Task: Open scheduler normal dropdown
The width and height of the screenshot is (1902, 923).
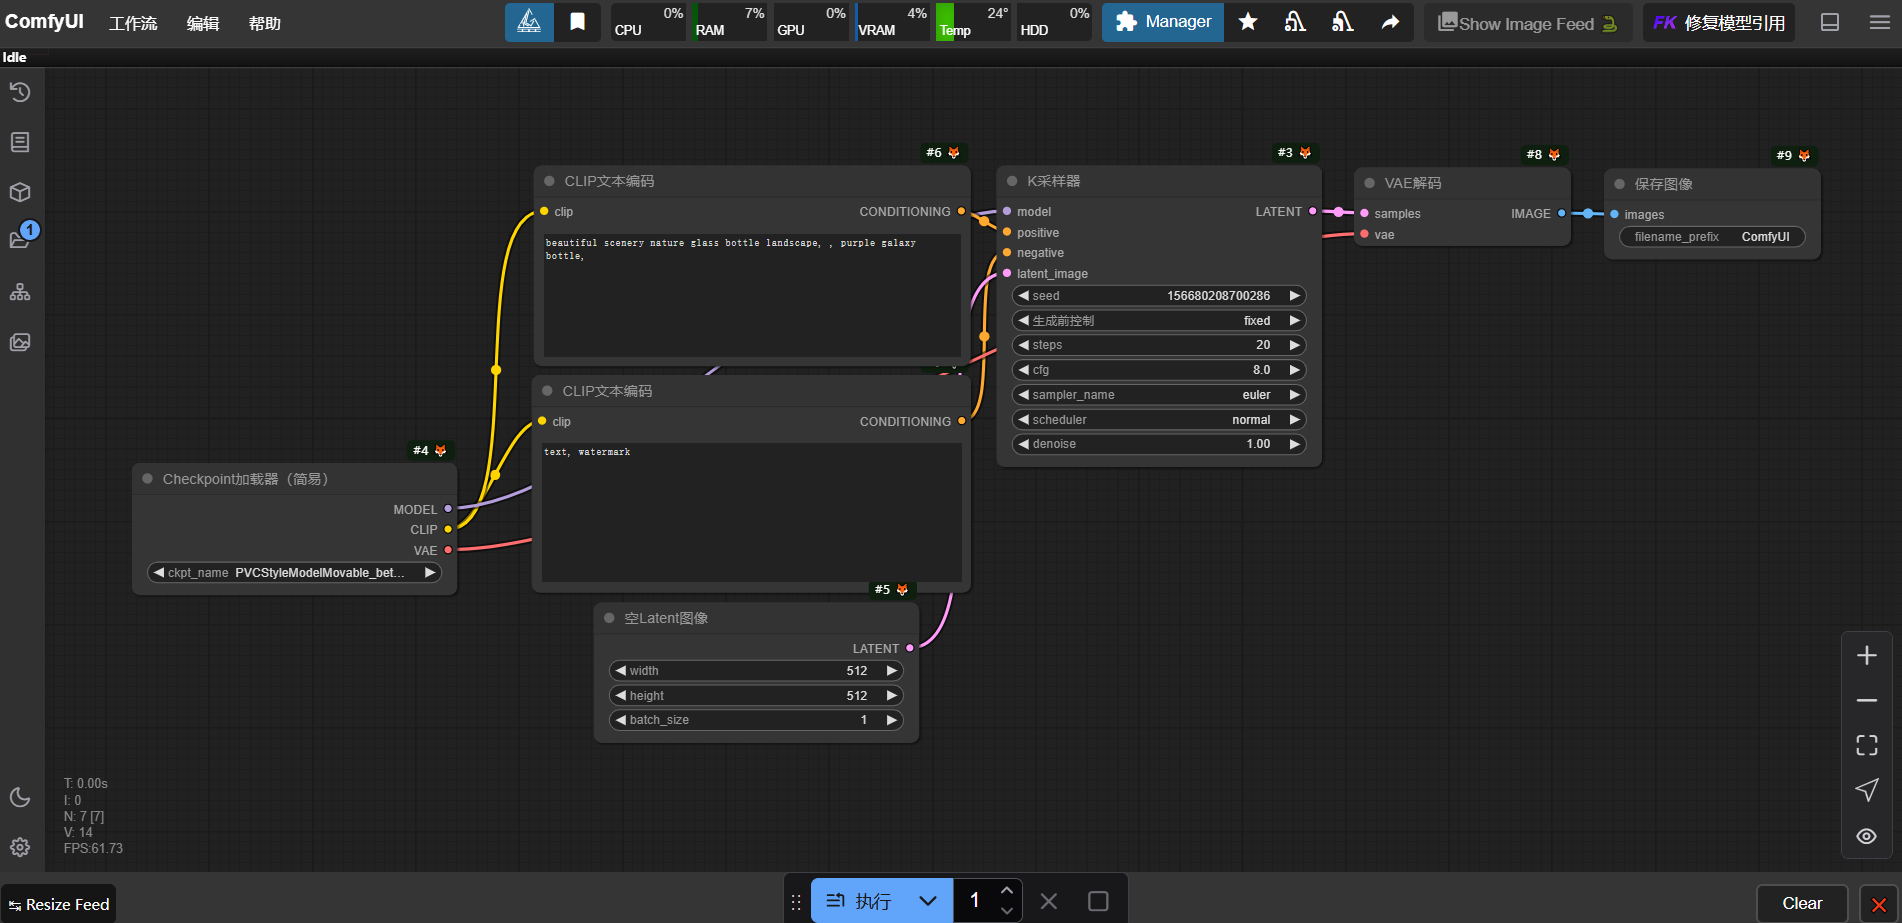Action: click(x=1159, y=420)
